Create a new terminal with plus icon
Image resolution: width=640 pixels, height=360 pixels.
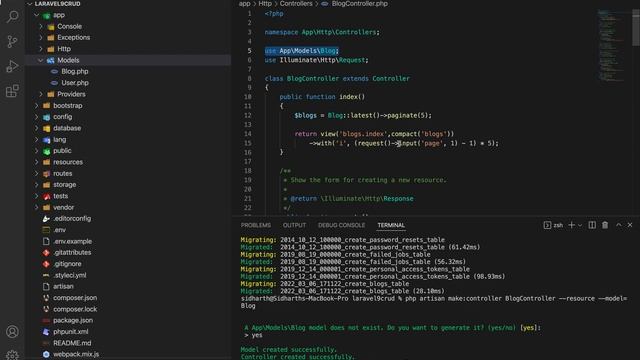coord(571,225)
